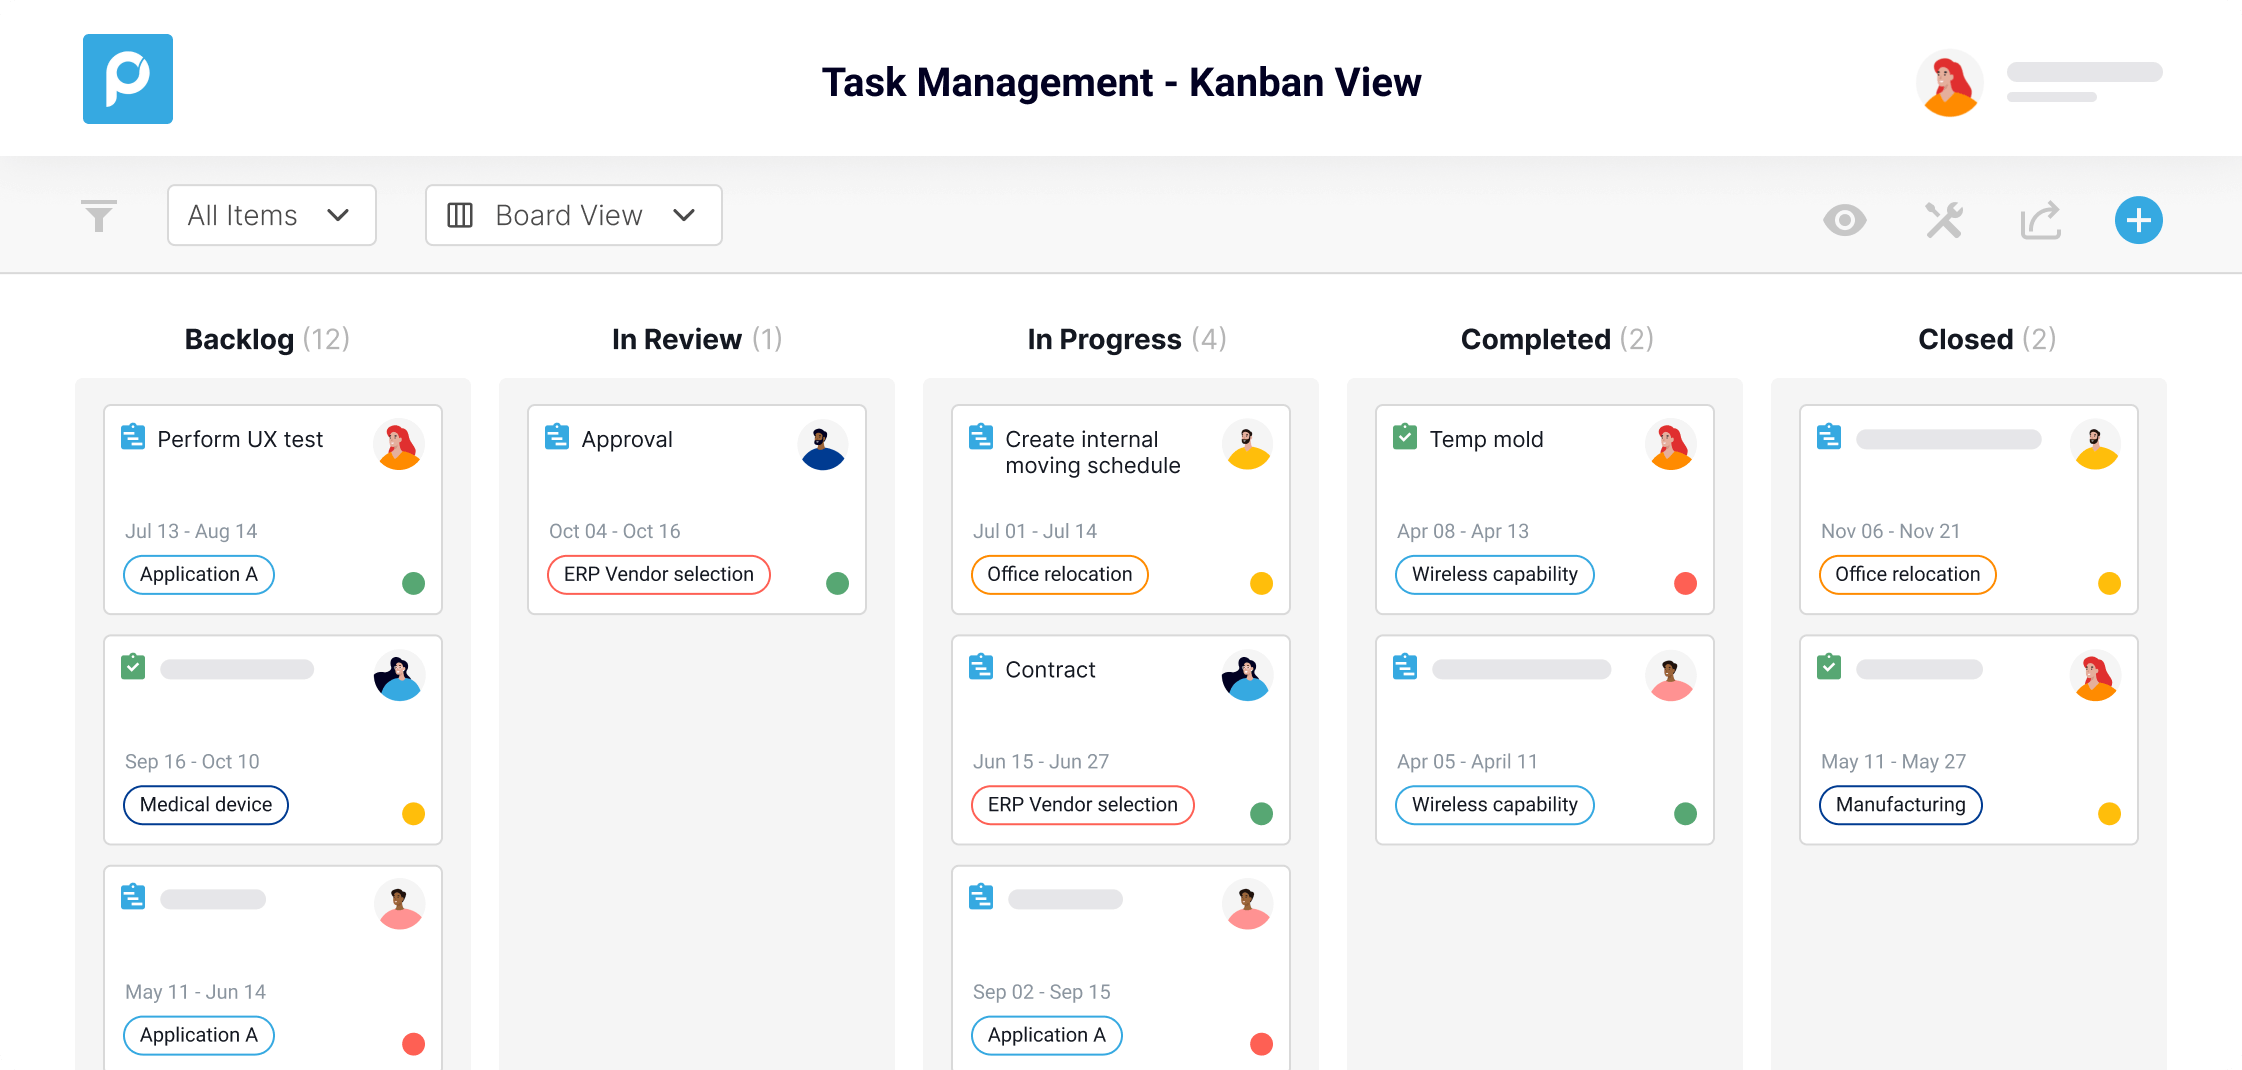Click assignee avatar on Medical device card
The width and height of the screenshot is (2242, 1070).
pyautogui.click(x=399, y=675)
